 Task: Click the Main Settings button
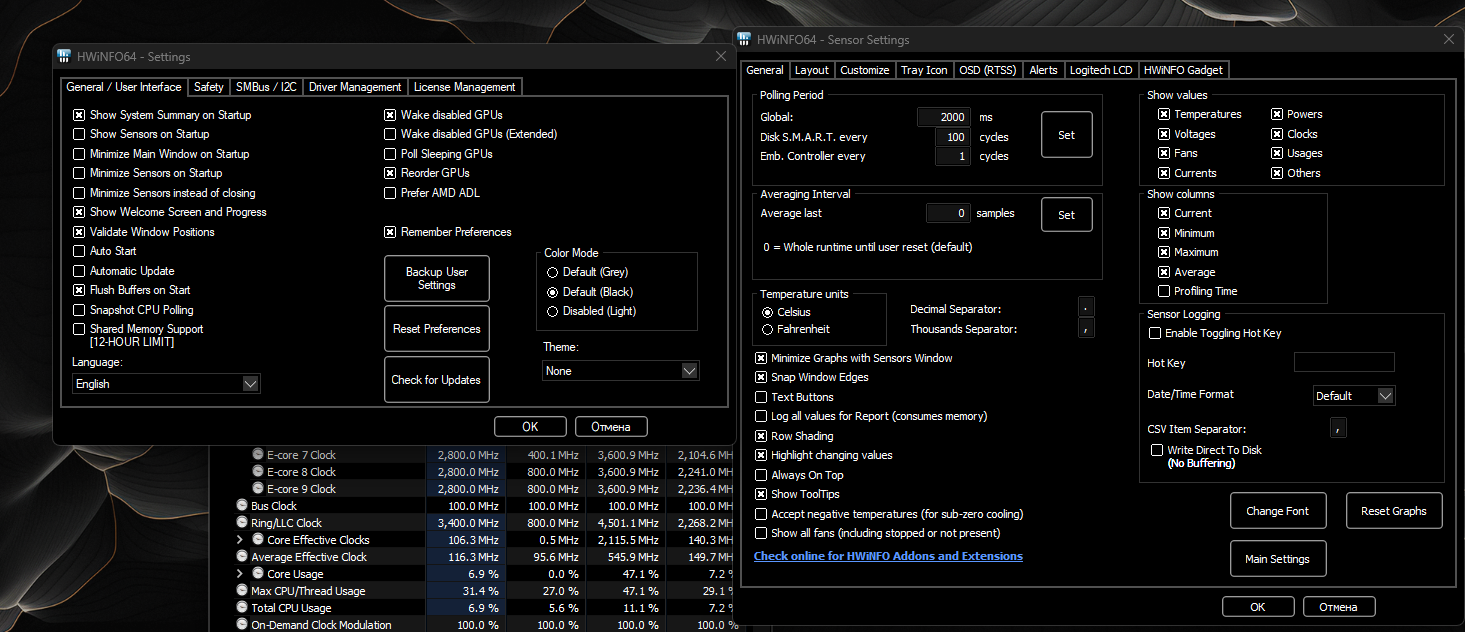point(1277,559)
